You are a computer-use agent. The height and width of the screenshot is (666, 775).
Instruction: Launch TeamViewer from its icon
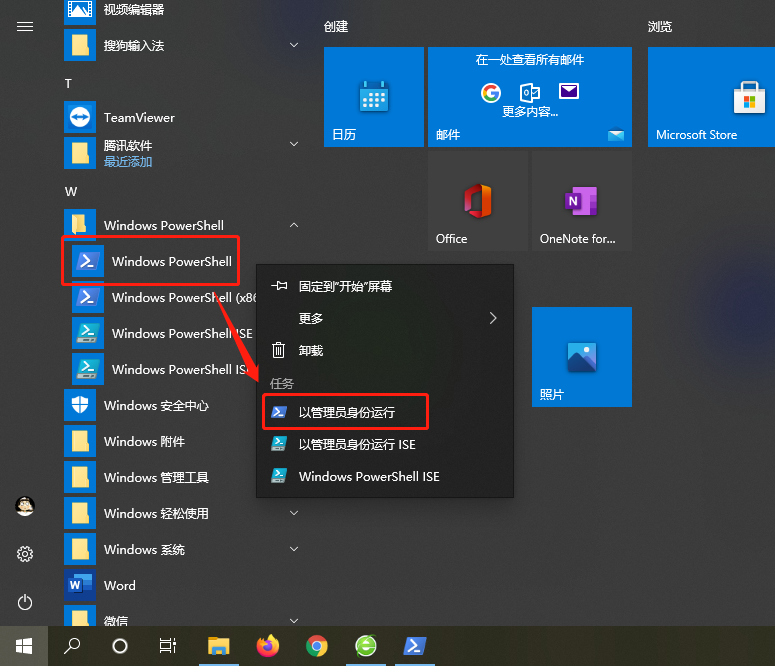[80, 117]
